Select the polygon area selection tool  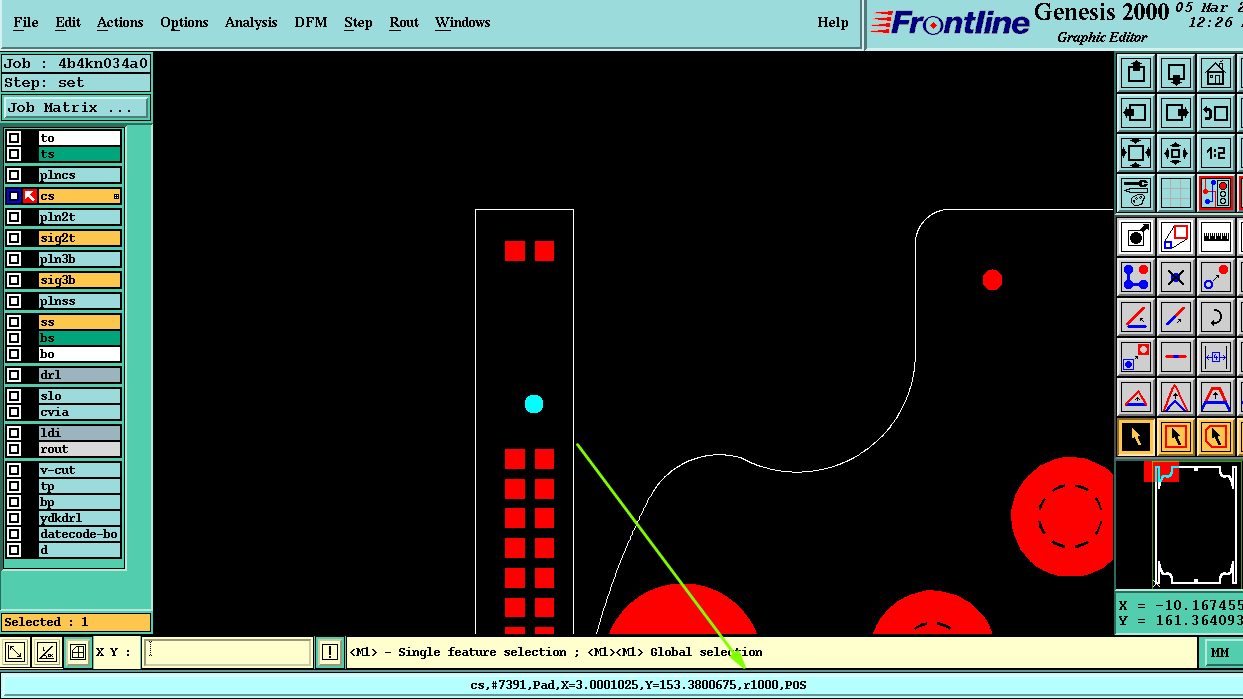click(1216, 437)
